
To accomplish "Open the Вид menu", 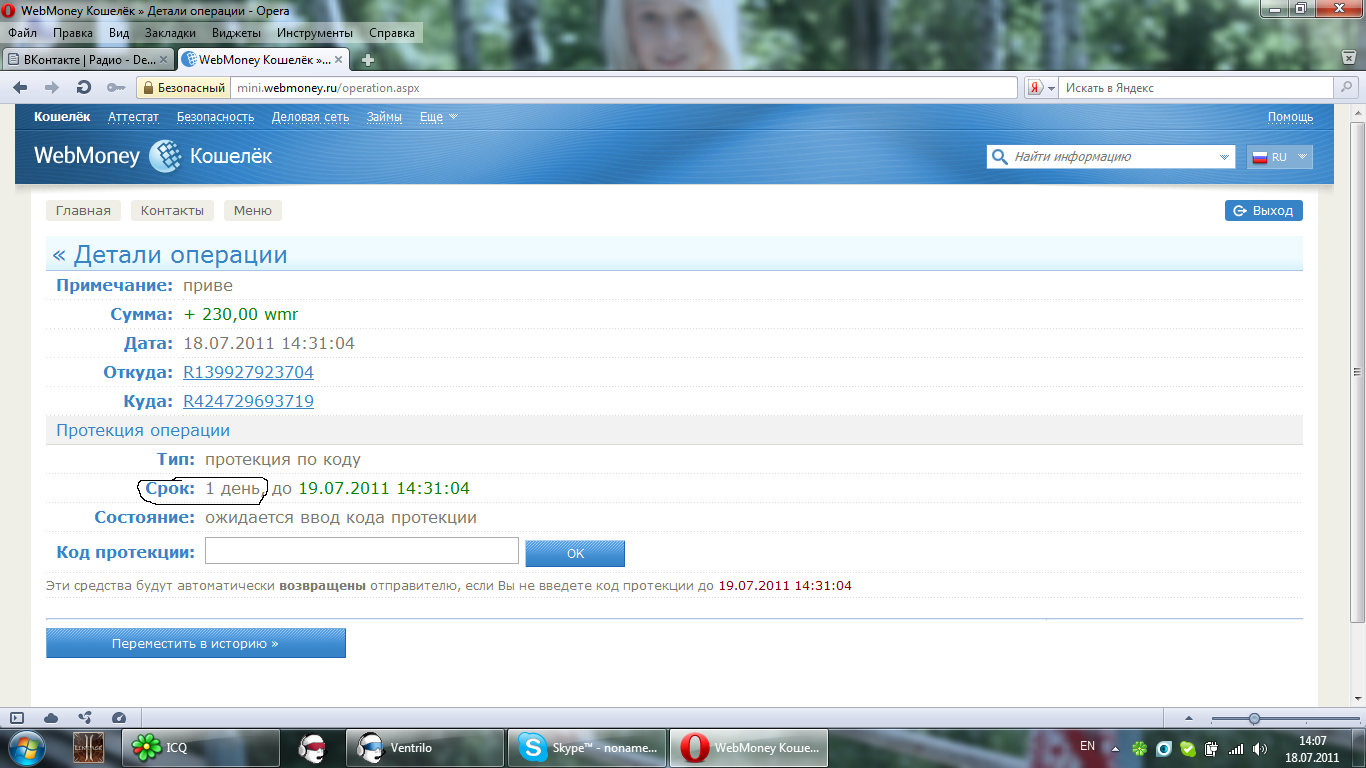I will [119, 33].
